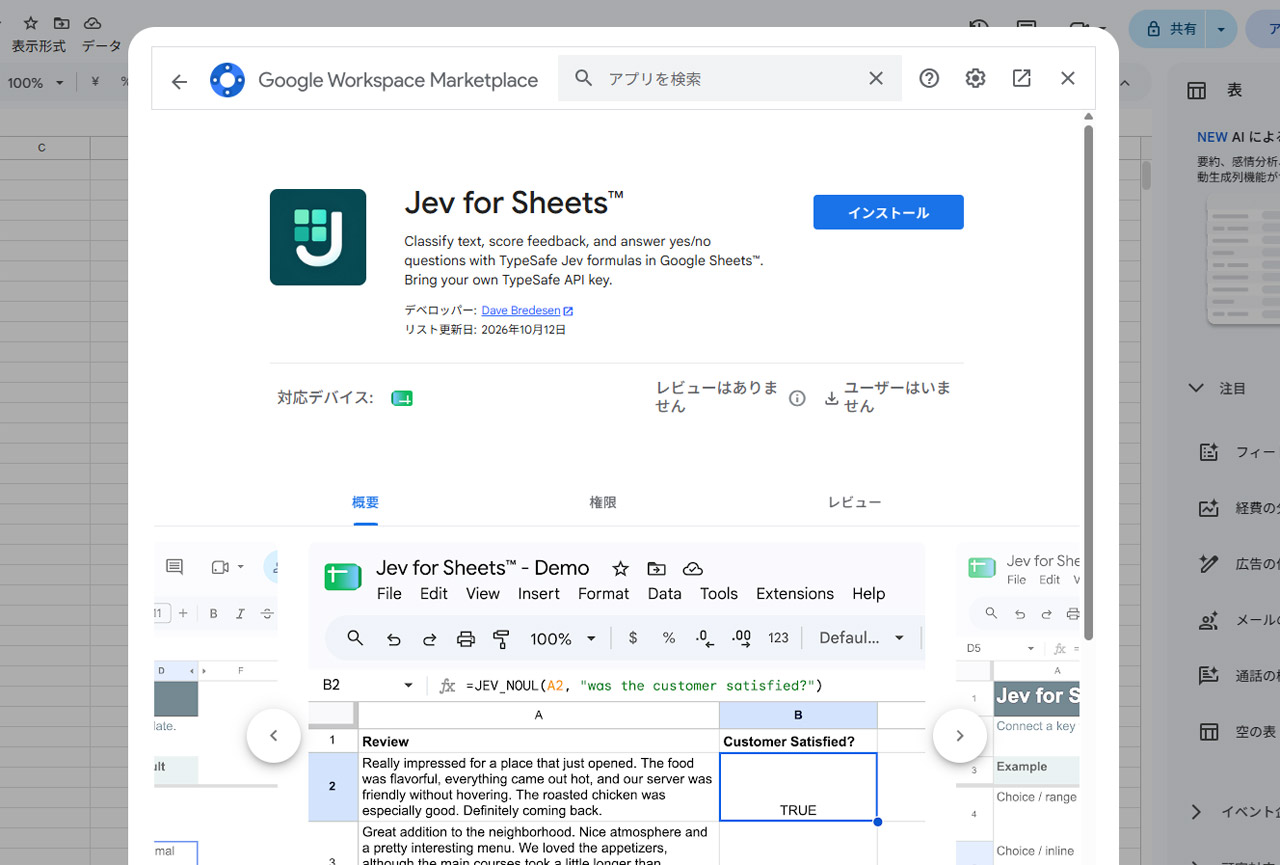The height and width of the screenshot is (865, 1280).
Task: Click the table preview thumbnail in side panel
Action: [x=1244, y=260]
